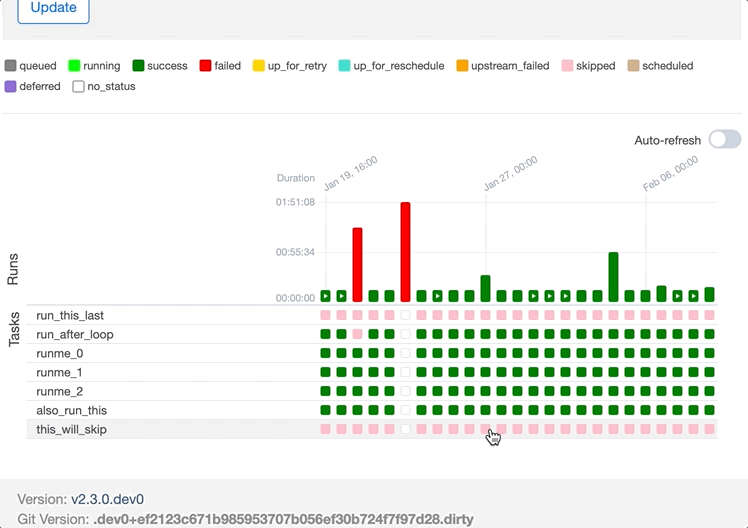The height and width of the screenshot is (528, 748).
Task: Click the success legend swatch
Action: tap(138, 65)
